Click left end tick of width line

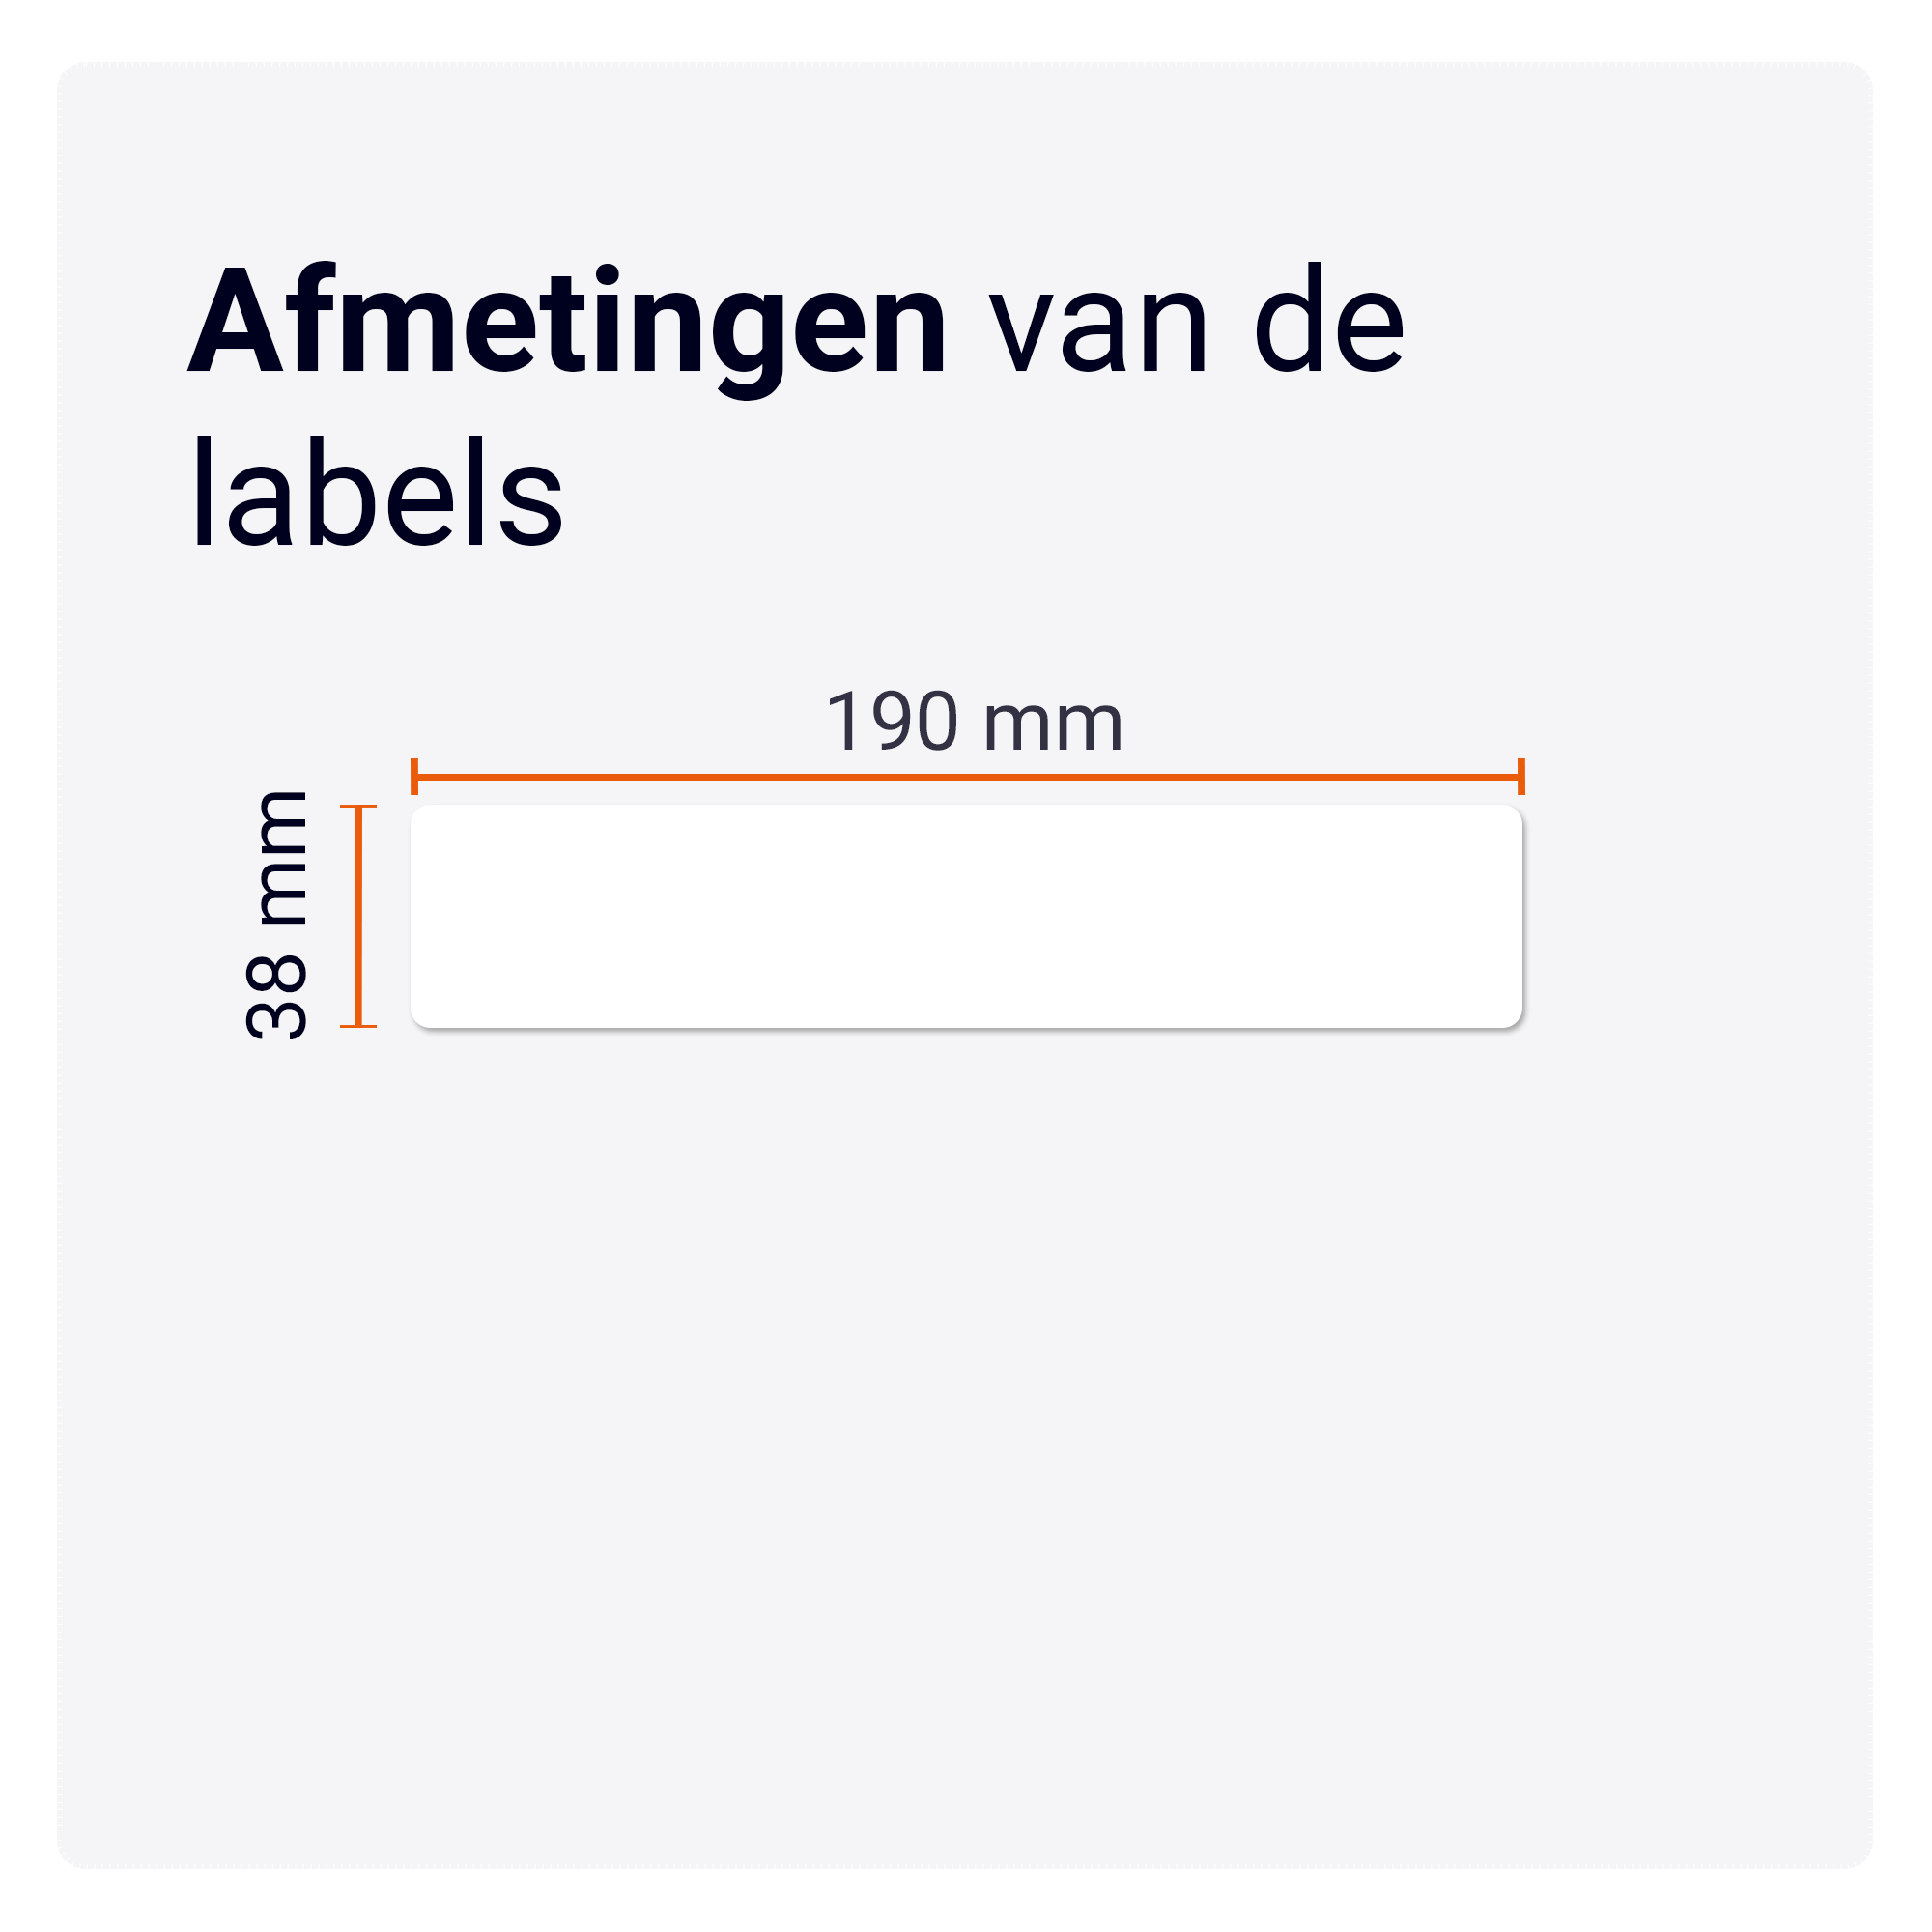pos(414,777)
